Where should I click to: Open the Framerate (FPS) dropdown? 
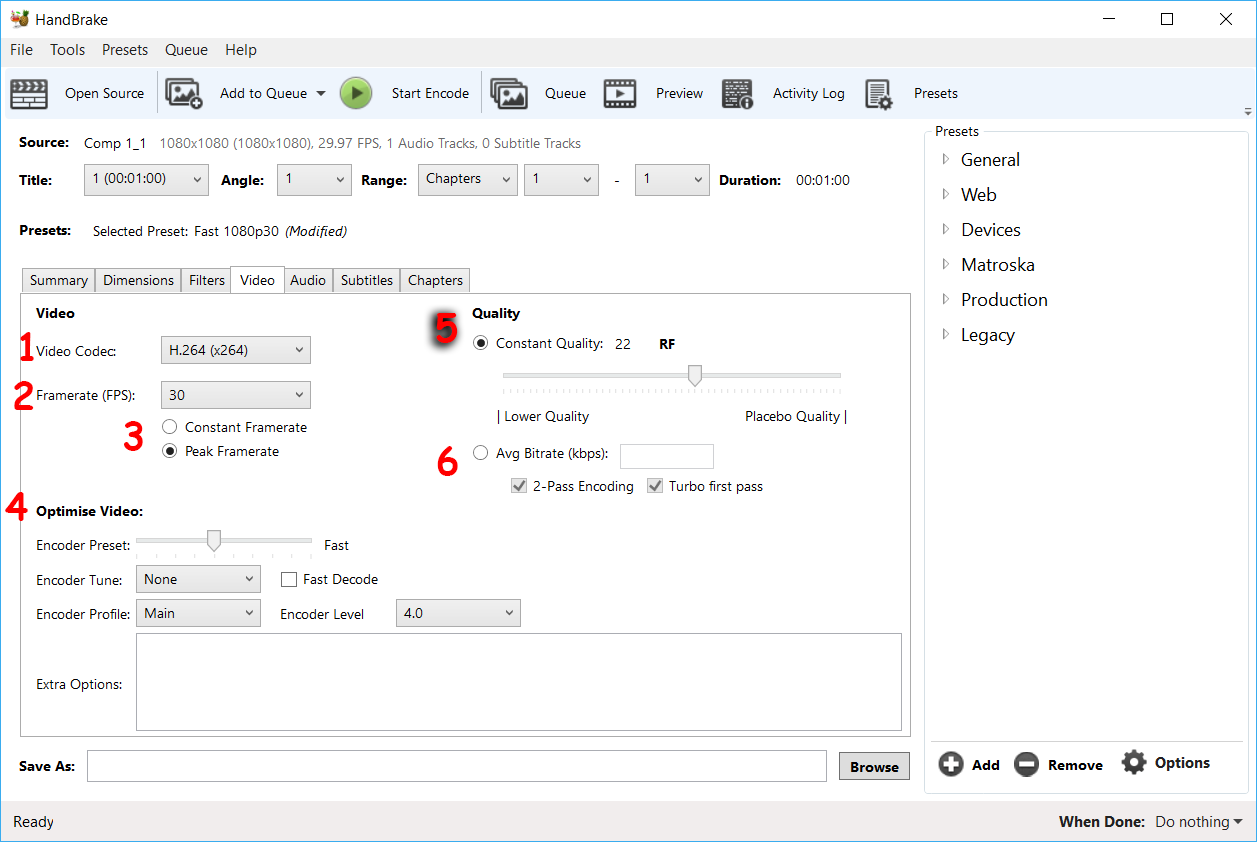point(236,395)
